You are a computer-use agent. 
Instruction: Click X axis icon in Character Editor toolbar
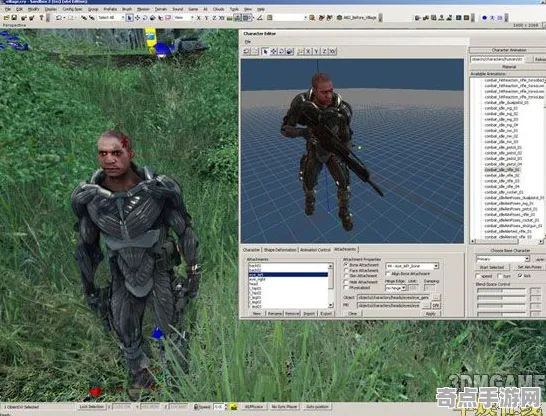[x=308, y=52]
